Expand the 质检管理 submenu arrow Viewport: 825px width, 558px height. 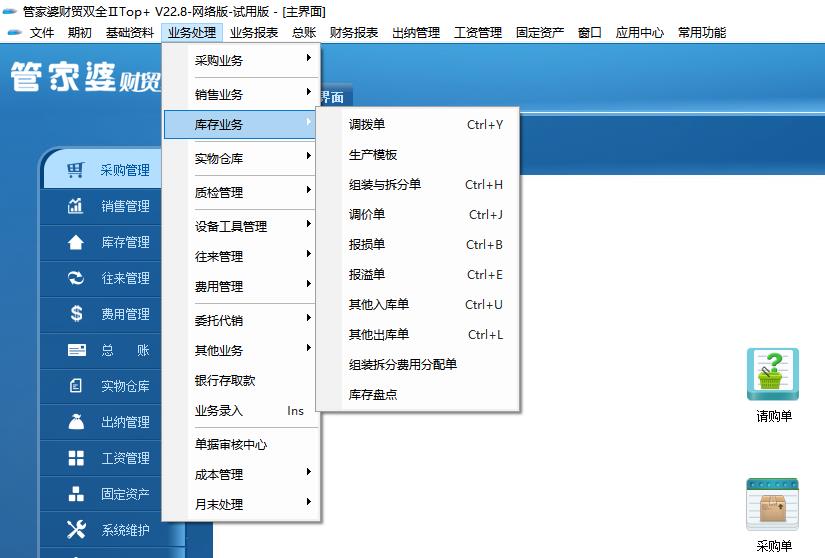pos(309,190)
